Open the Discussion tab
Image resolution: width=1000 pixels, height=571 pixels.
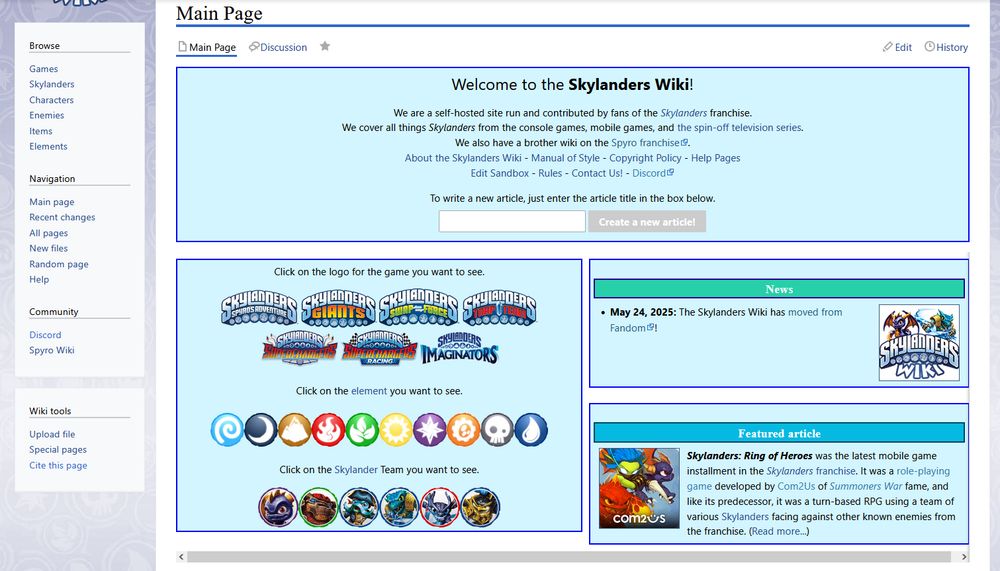pos(278,47)
